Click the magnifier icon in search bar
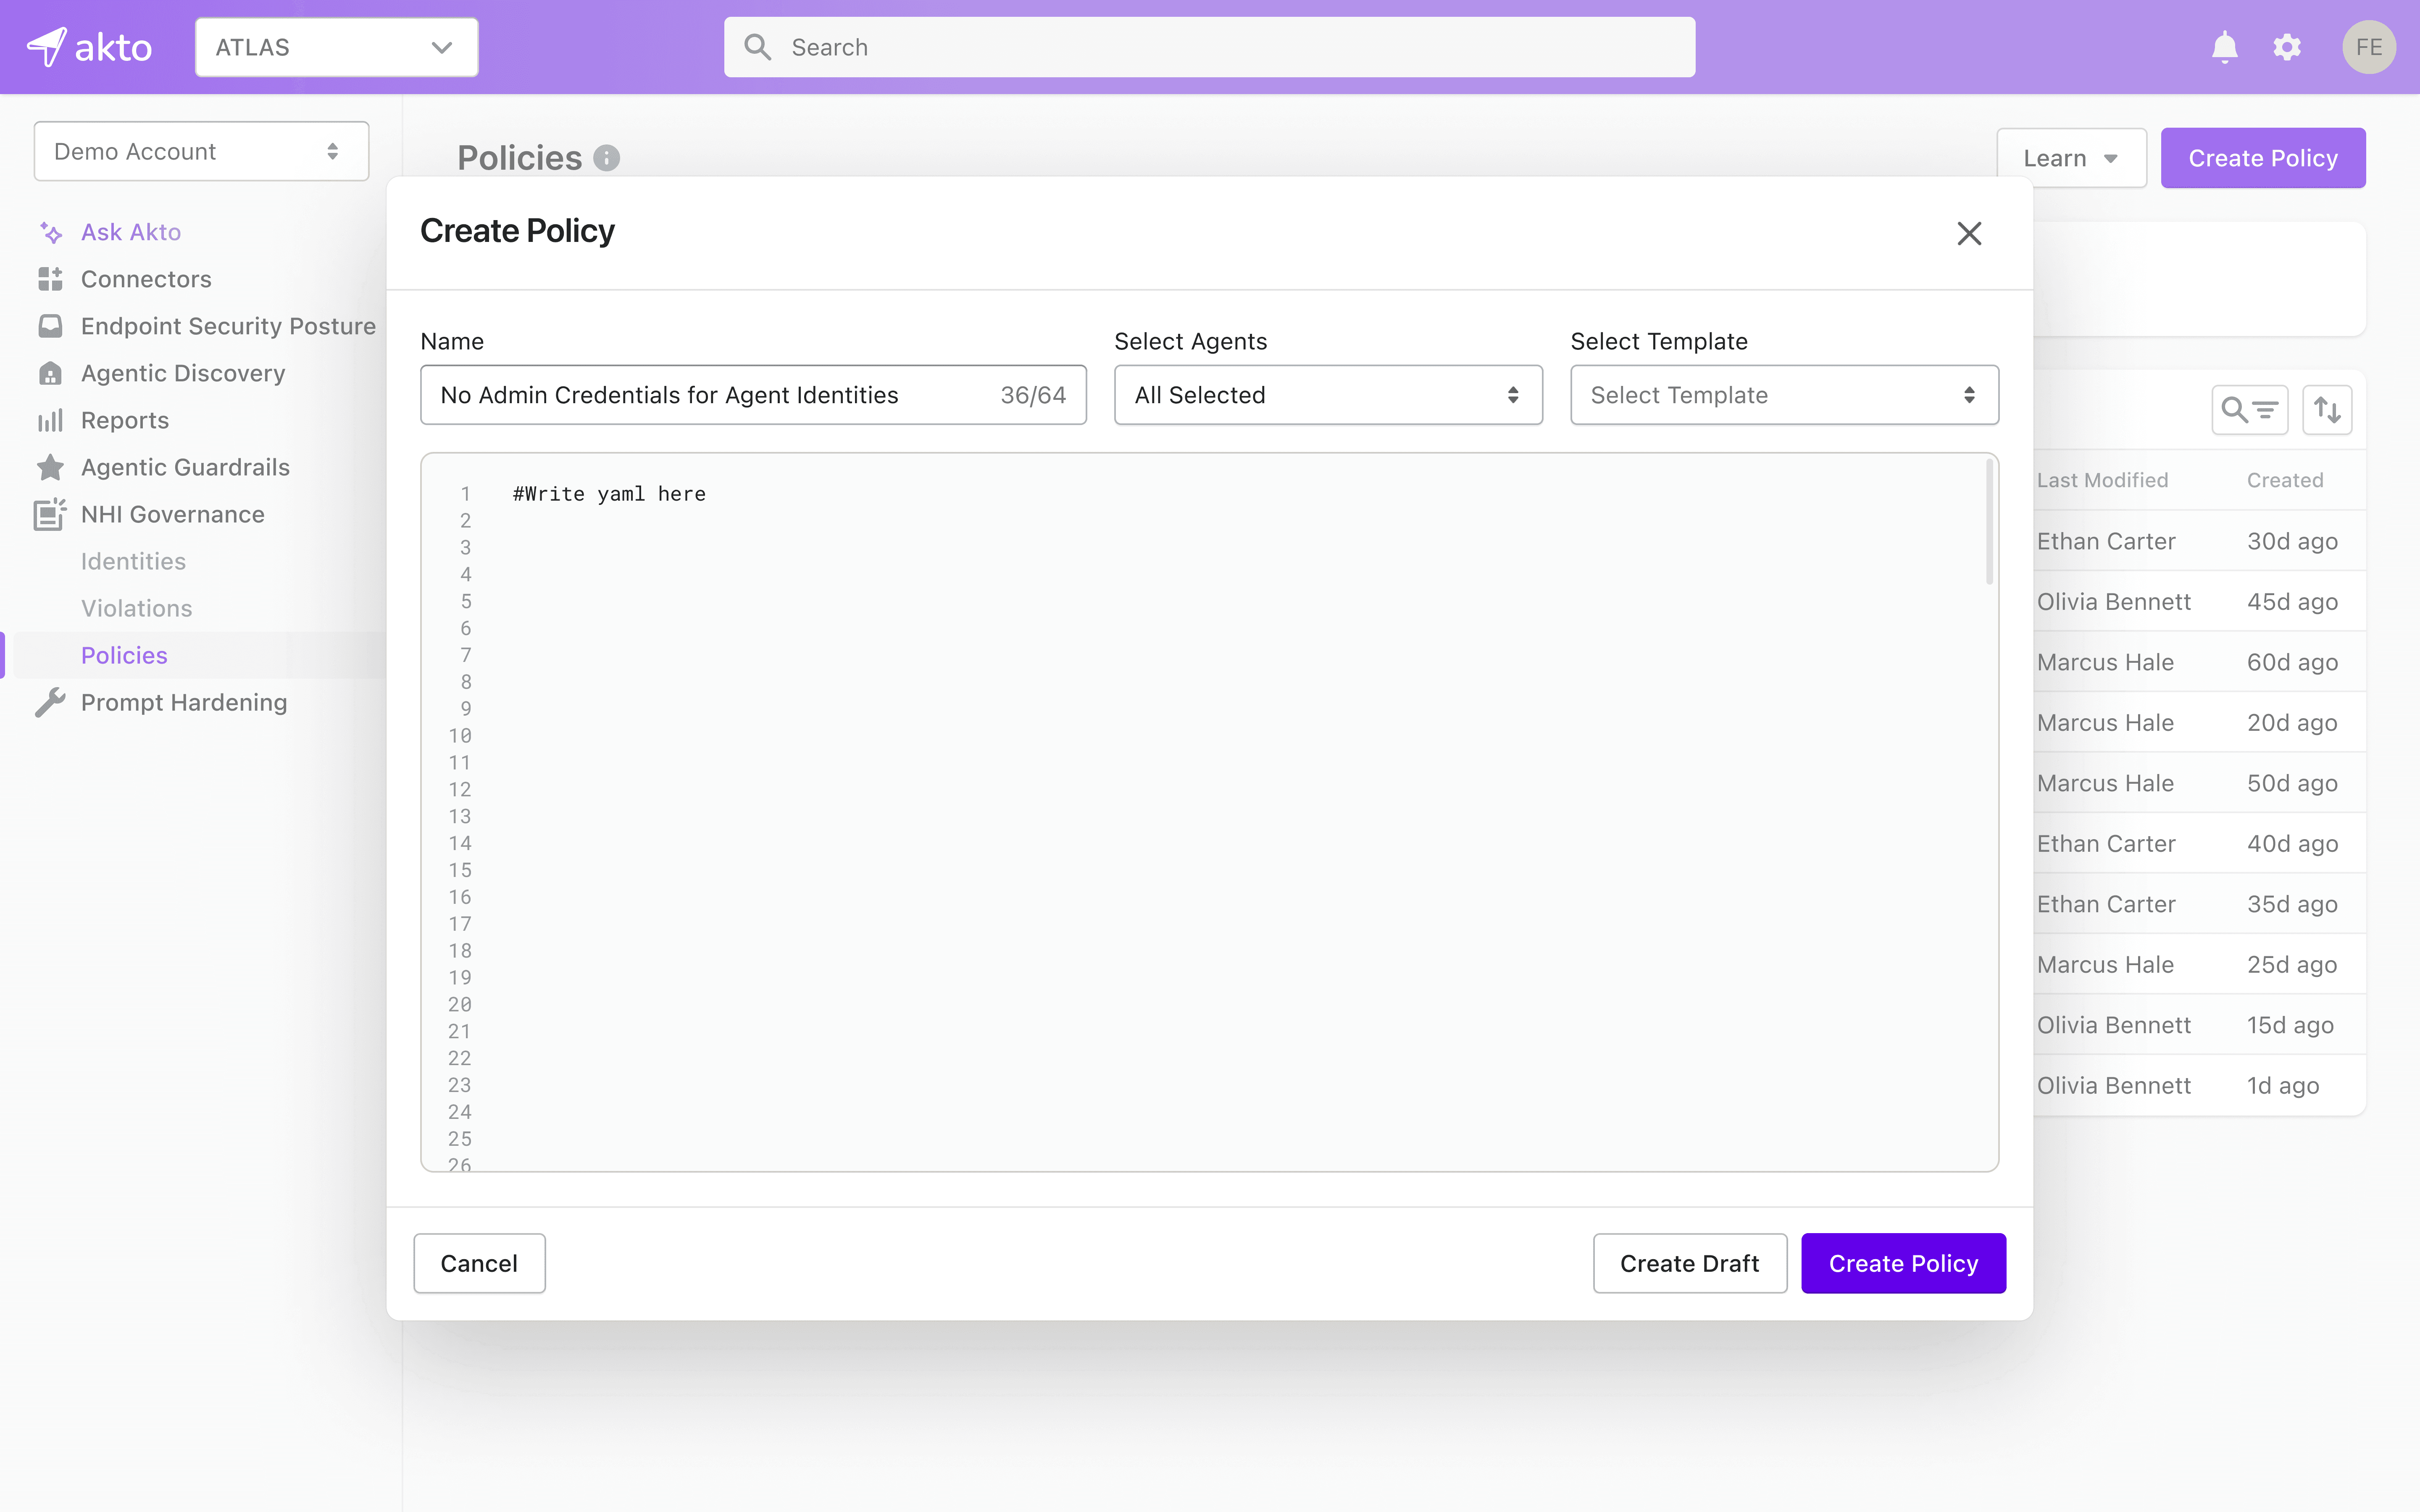Image resolution: width=2420 pixels, height=1512 pixels. point(758,47)
